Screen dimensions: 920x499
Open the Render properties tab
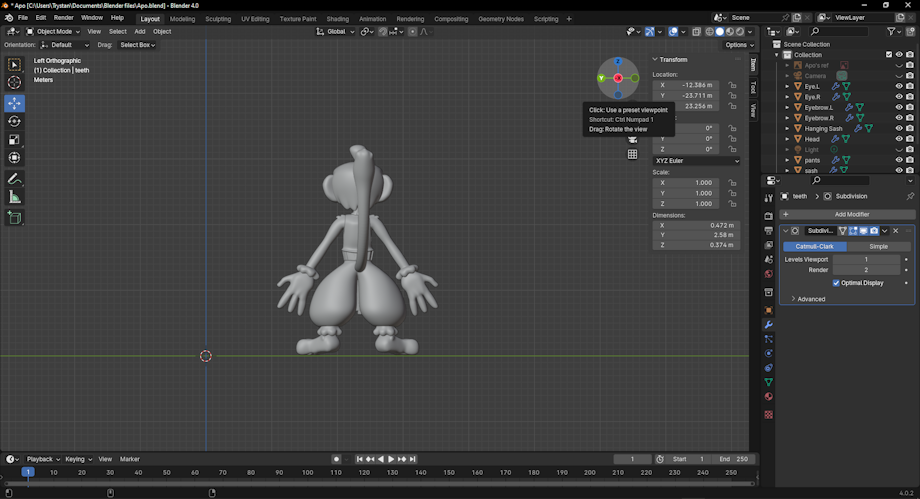click(769, 216)
